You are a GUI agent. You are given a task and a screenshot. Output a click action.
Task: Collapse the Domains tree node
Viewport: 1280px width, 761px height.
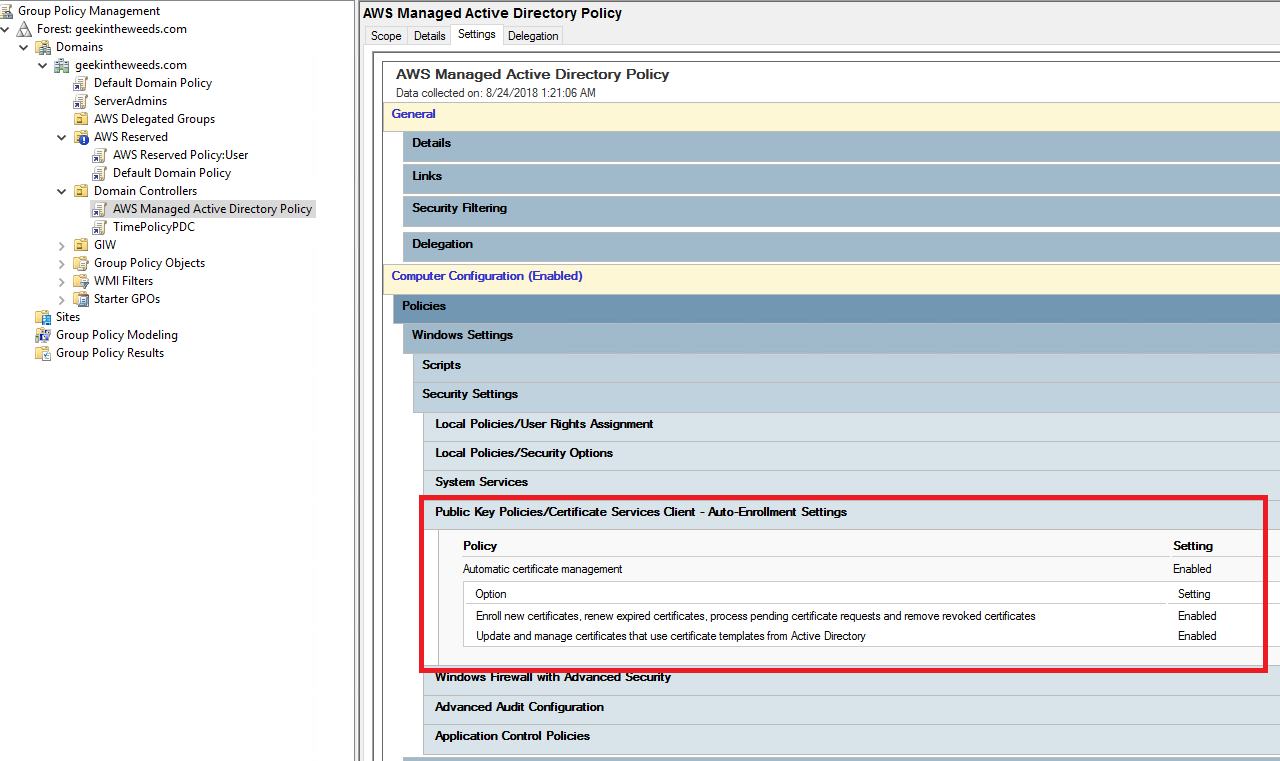coord(23,46)
